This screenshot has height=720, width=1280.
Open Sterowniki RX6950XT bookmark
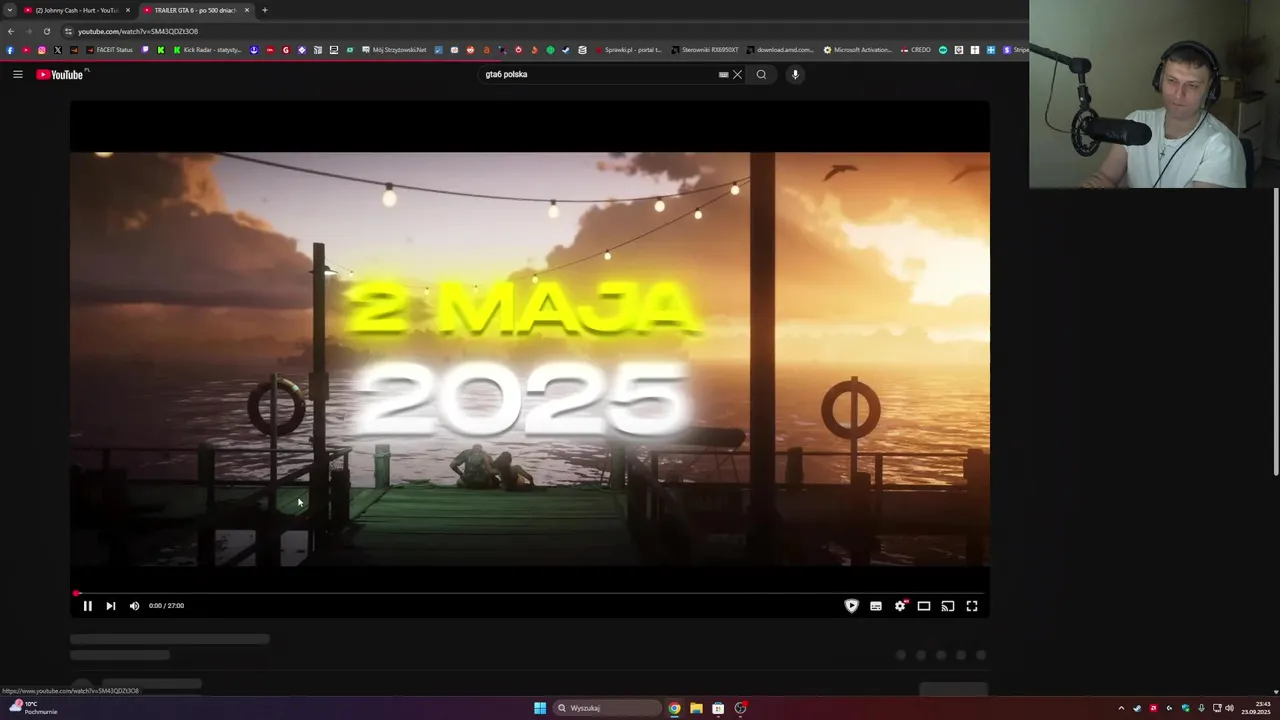(x=705, y=50)
